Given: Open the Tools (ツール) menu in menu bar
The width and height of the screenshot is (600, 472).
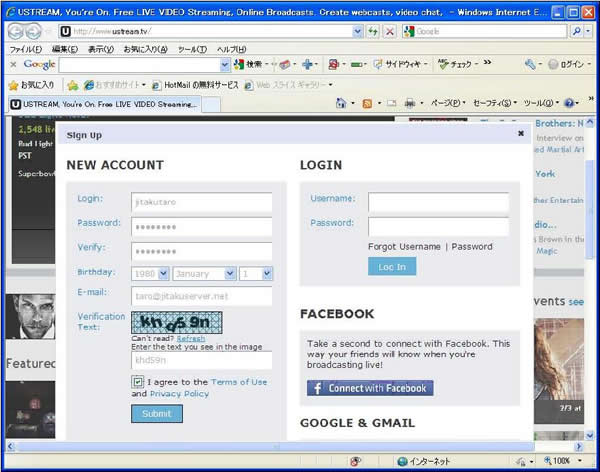Looking at the screenshot, I should tap(192, 49).
